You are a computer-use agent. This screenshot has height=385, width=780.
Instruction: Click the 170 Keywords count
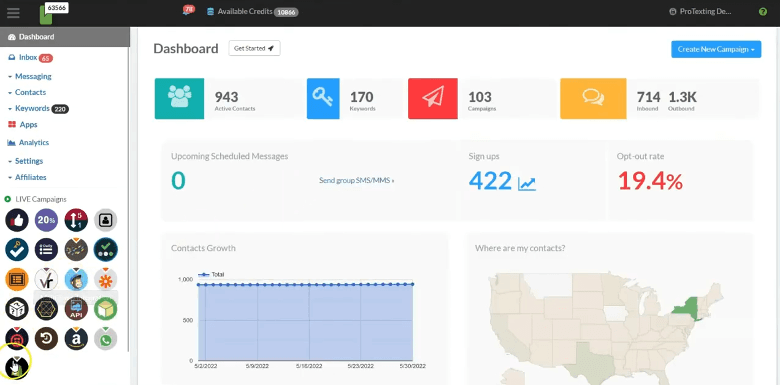tap(362, 96)
